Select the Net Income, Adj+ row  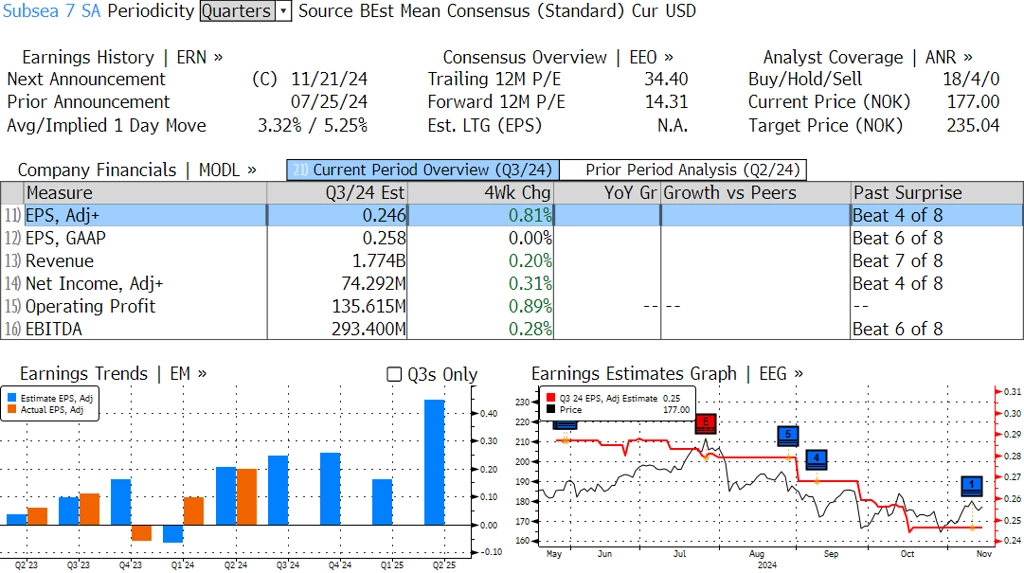tap(511, 284)
